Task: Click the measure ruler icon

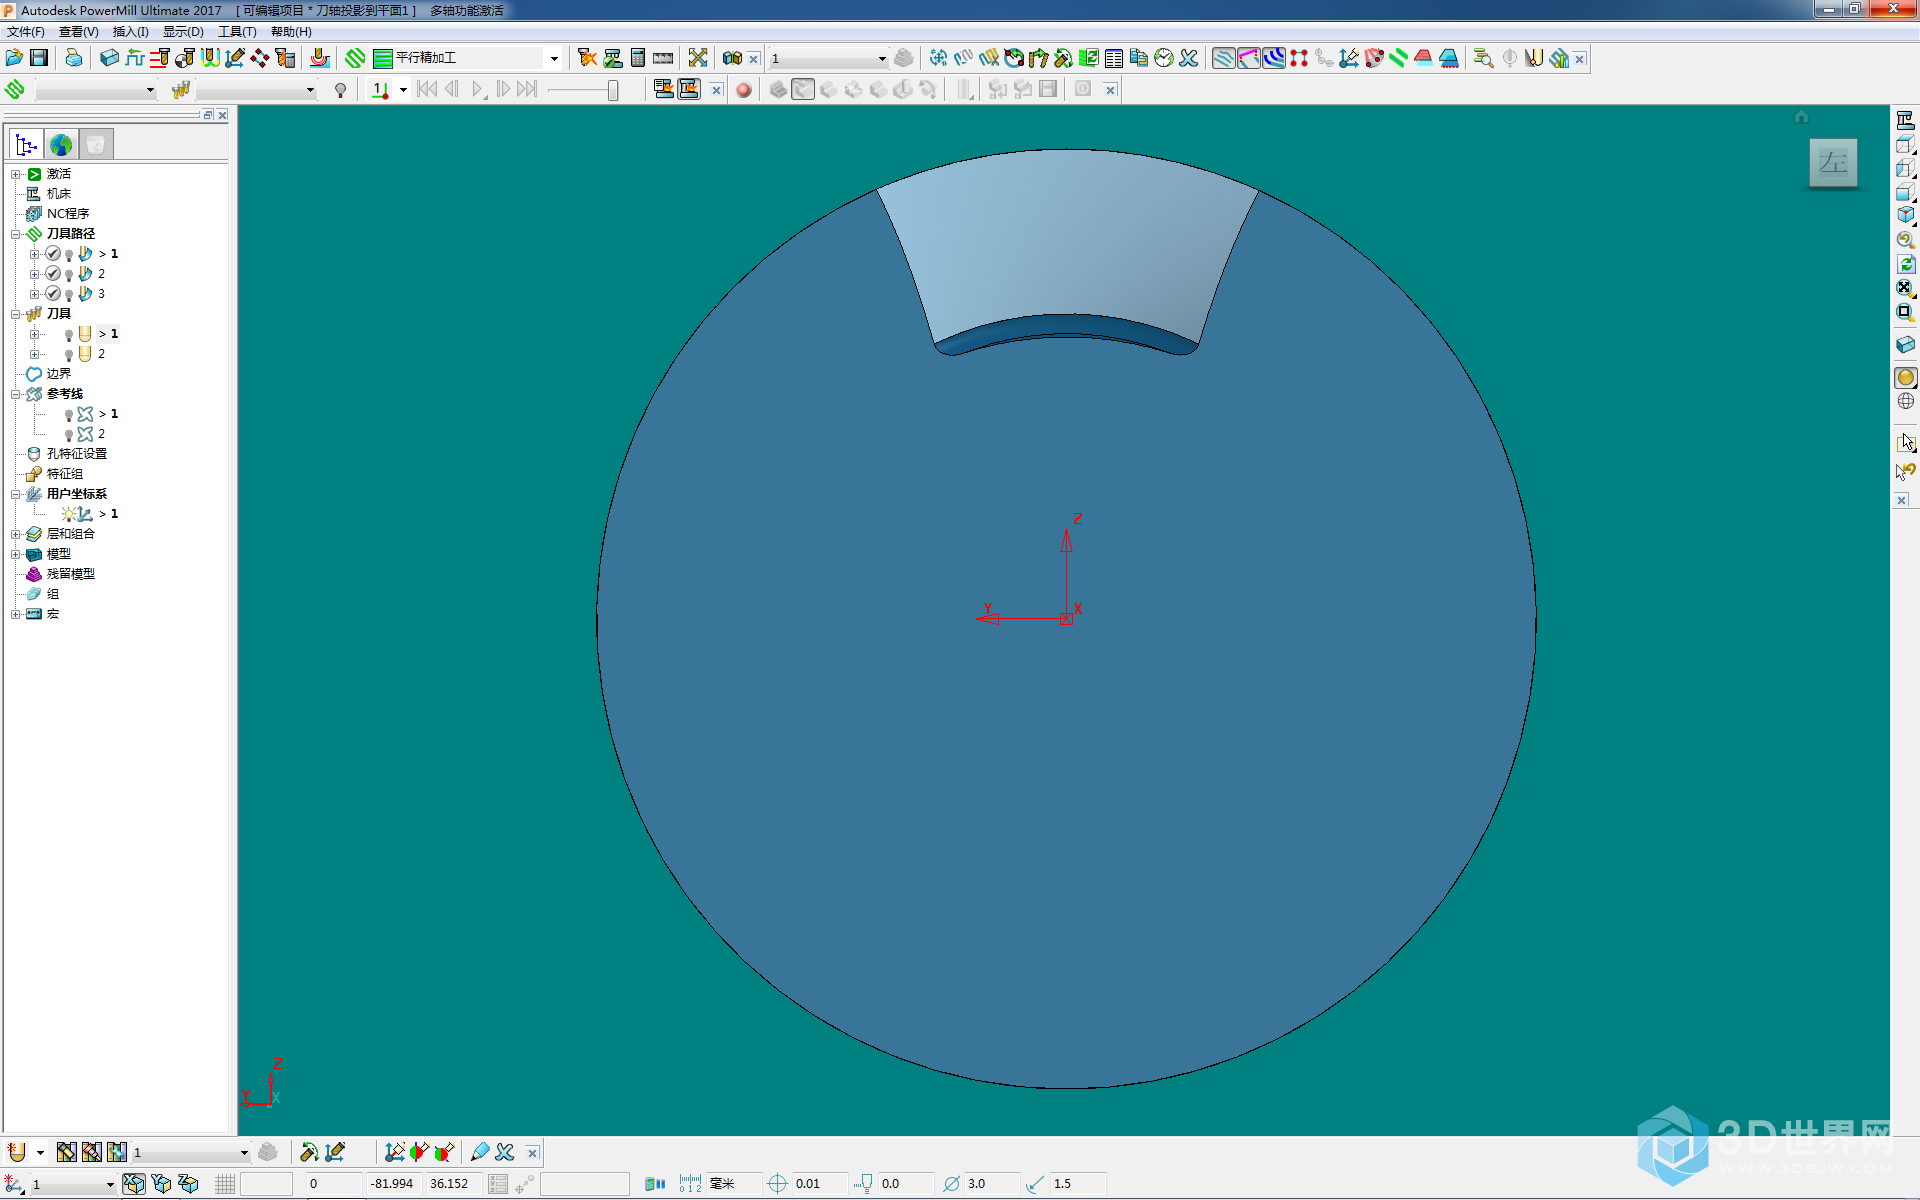Action: point(663,58)
